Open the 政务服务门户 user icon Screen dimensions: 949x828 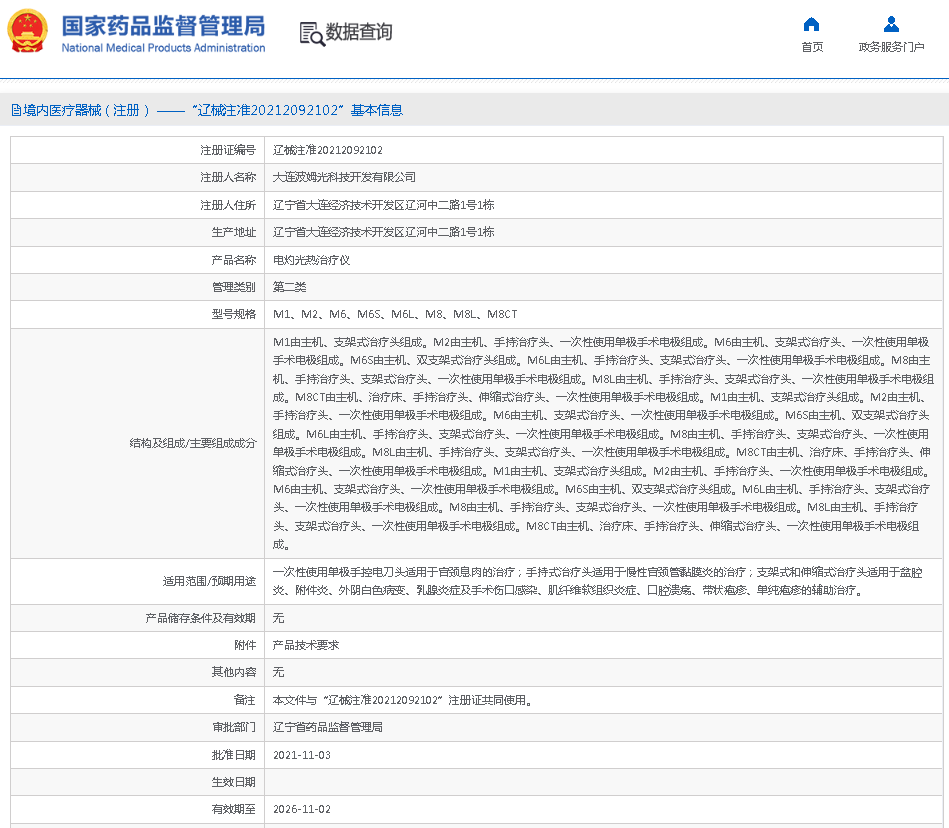[891, 24]
